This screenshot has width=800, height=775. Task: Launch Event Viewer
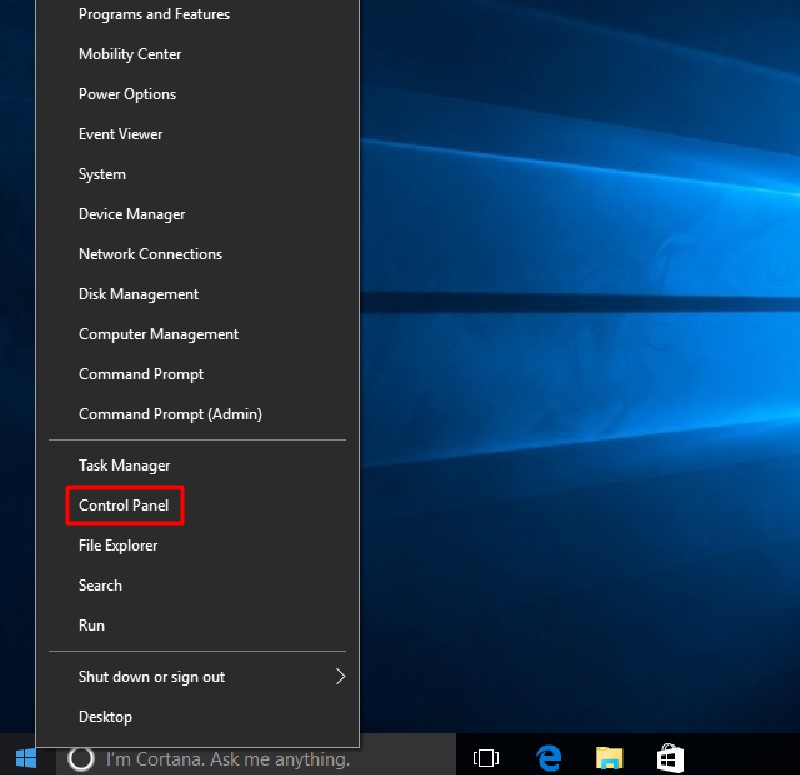tap(120, 134)
